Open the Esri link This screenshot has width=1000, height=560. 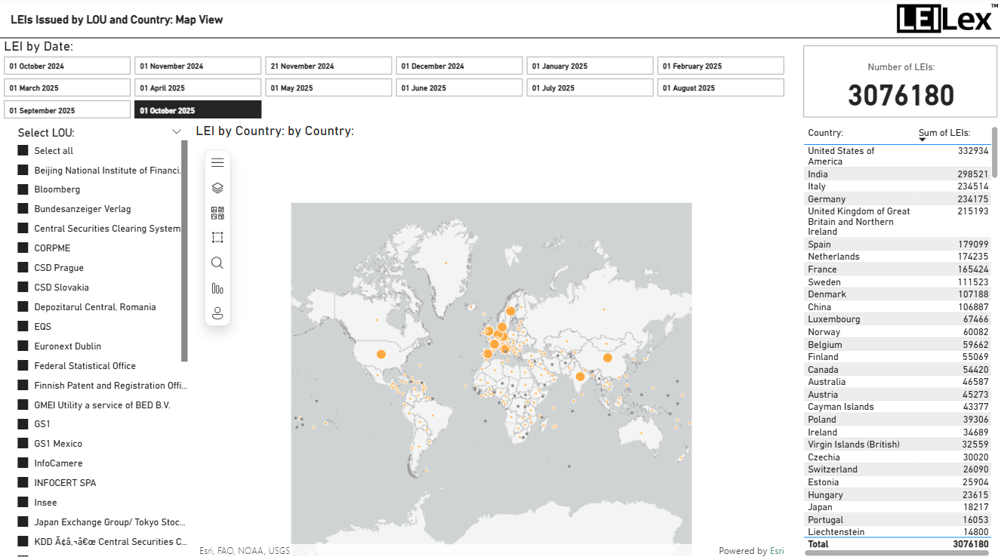(x=776, y=551)
